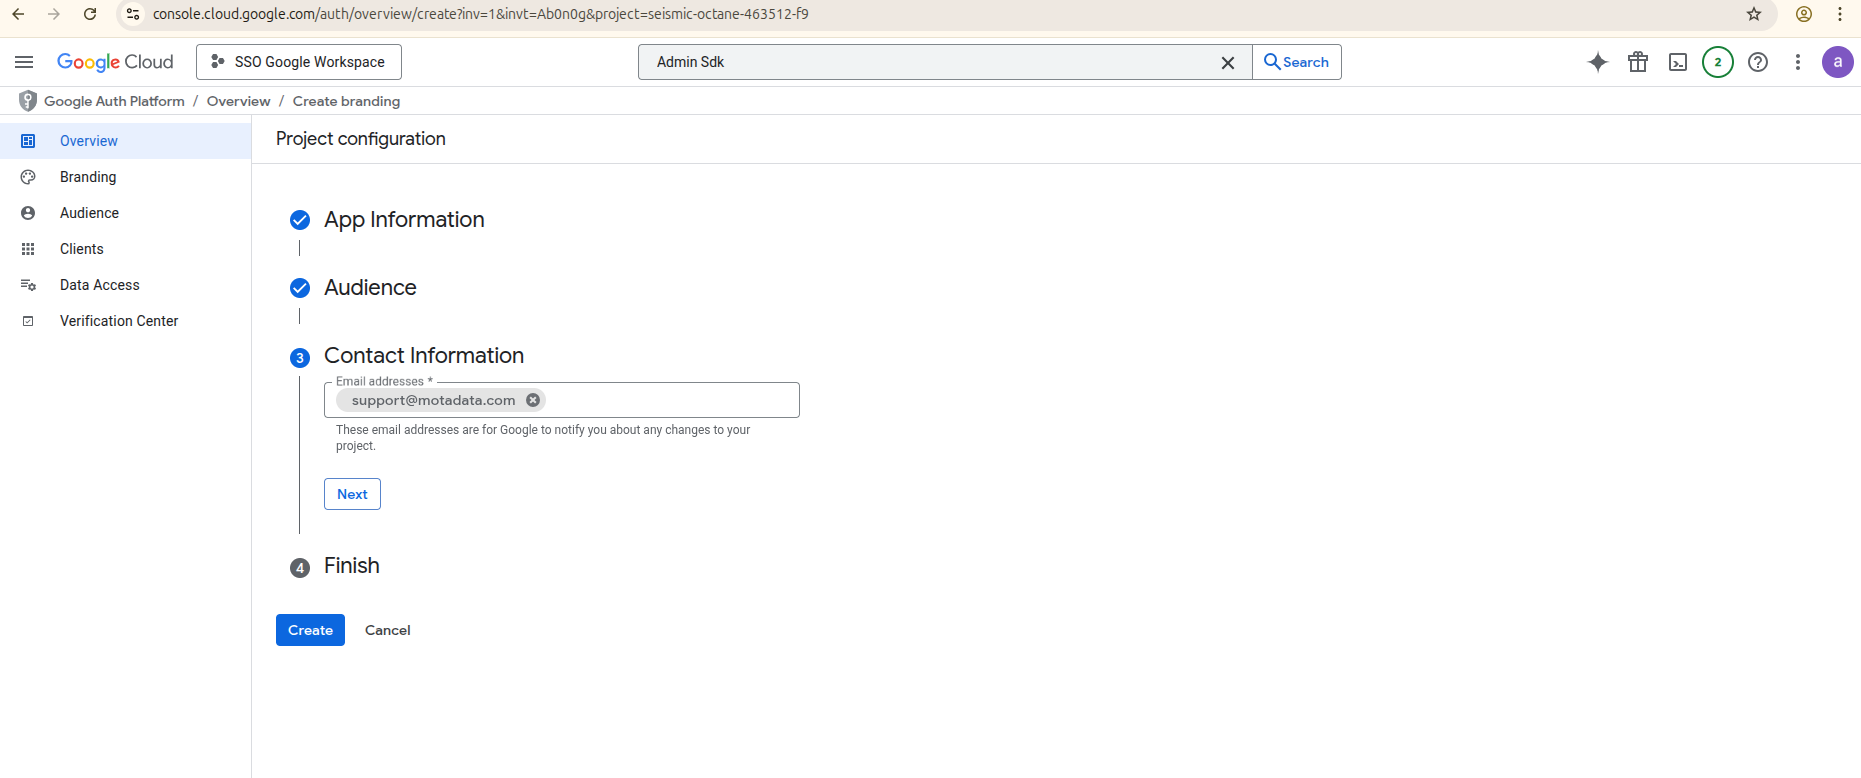Click inside the Email addresses field

pos(670,400)
